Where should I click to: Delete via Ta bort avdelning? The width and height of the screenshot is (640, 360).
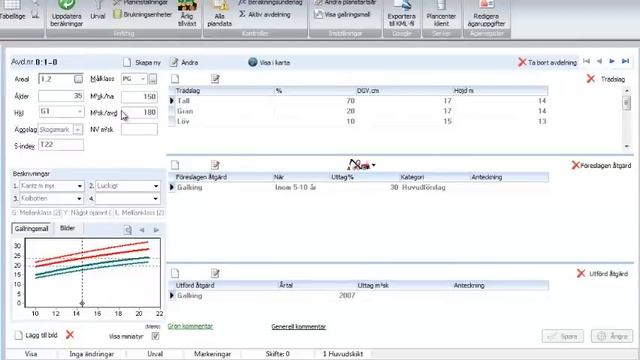[547, 62]
